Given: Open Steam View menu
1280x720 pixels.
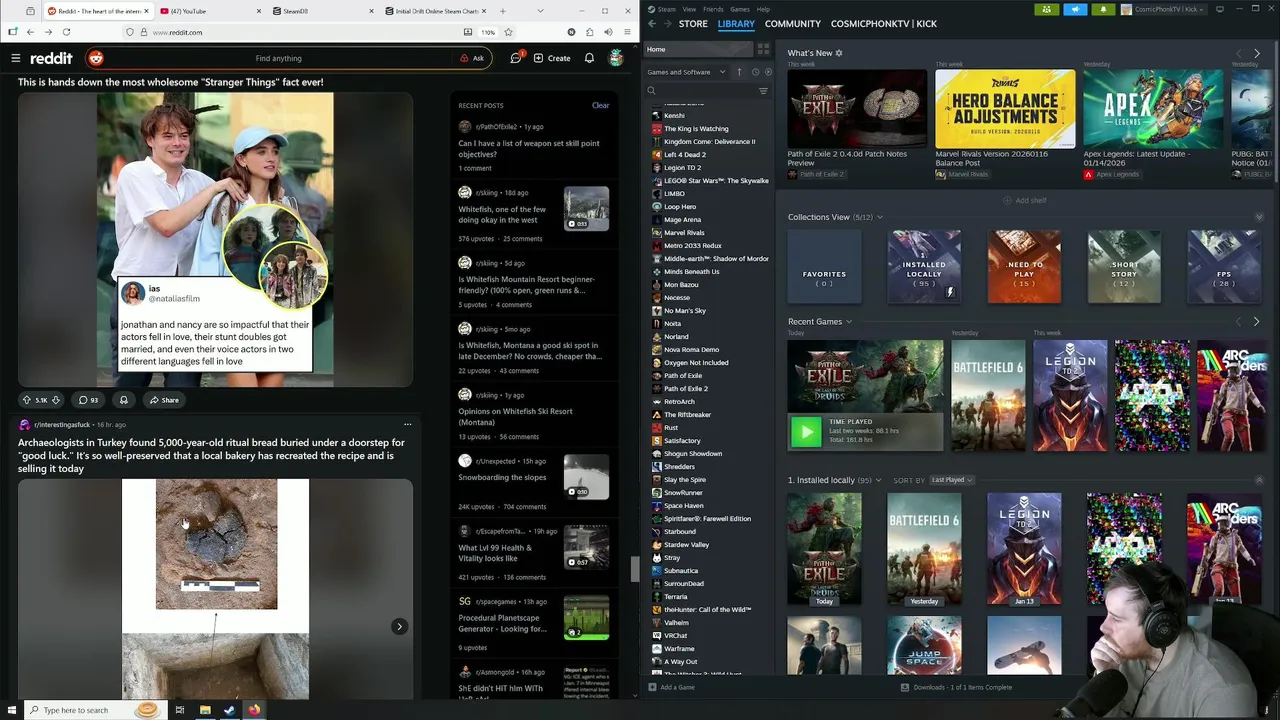Looking at the screenshot, I should pyautogui.click(x=689, y=9).
